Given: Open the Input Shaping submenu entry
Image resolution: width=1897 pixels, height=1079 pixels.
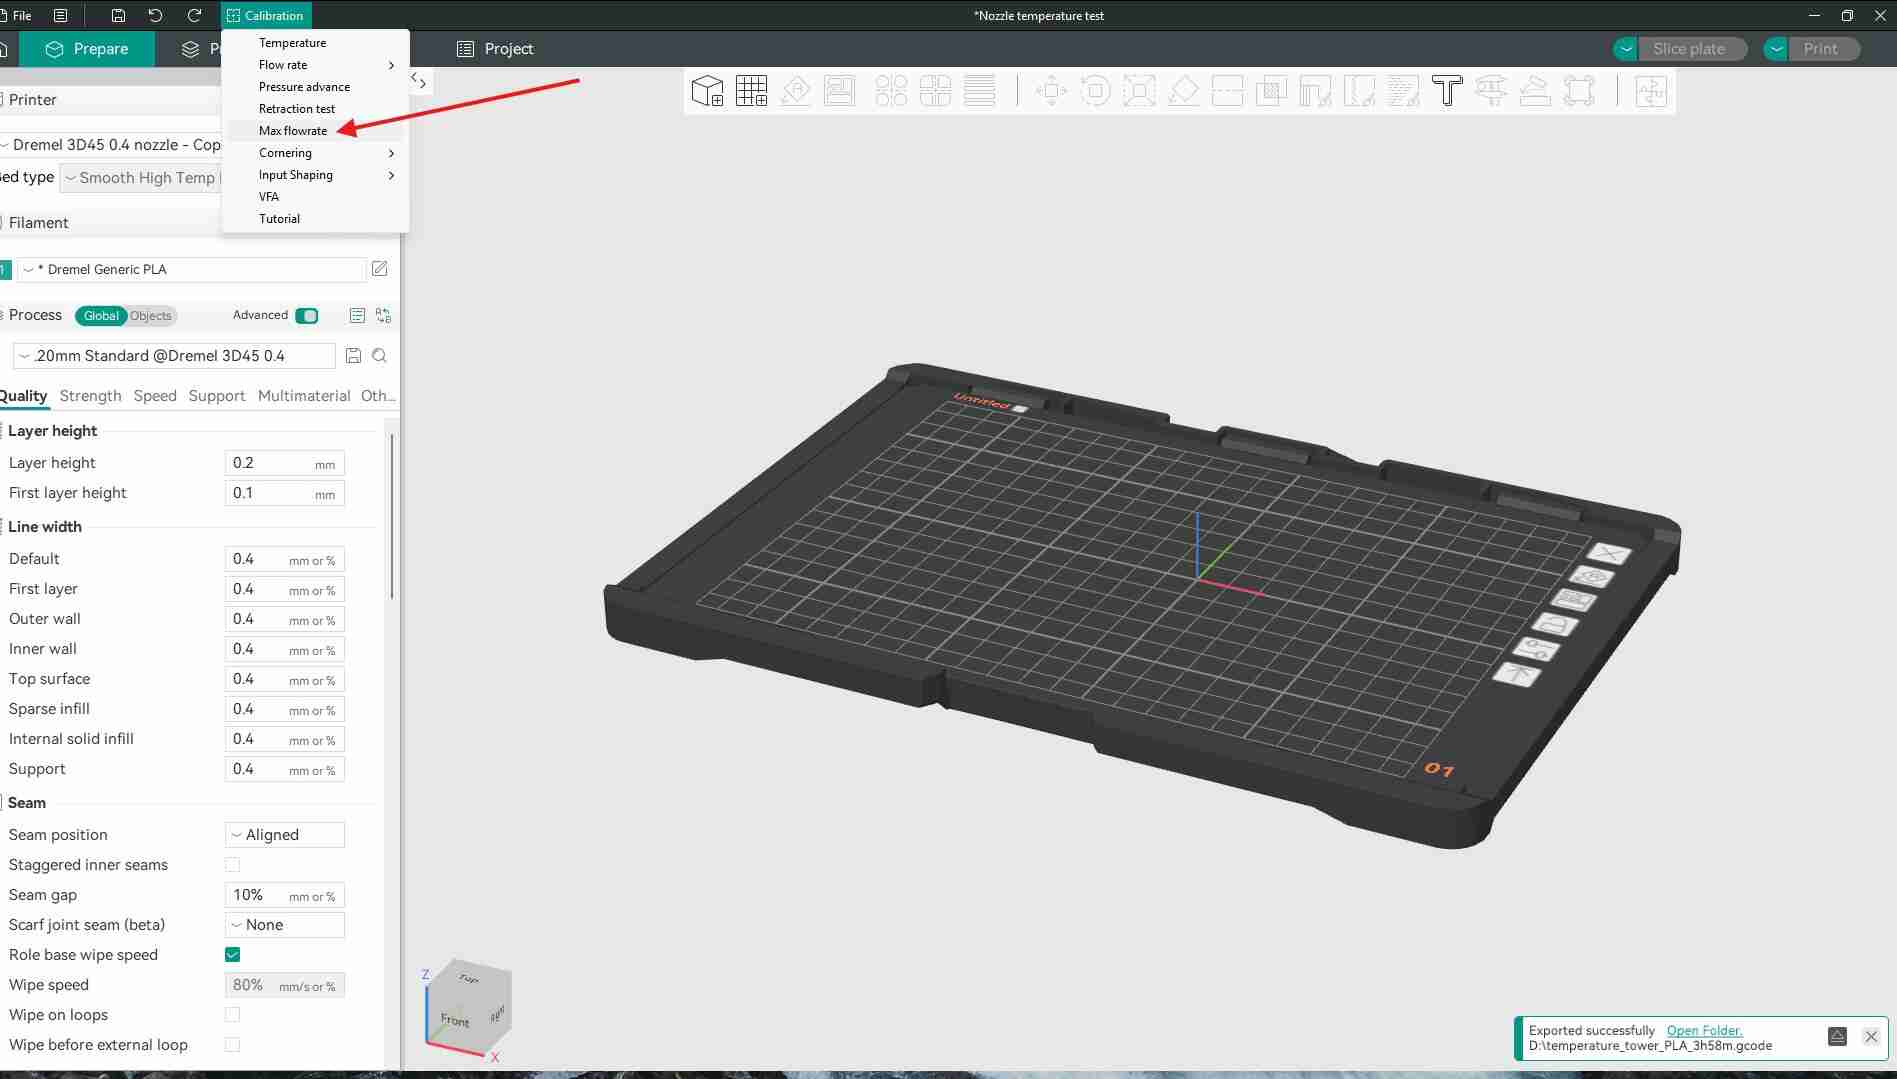Looking at the screenshot, I should point(315,175).
